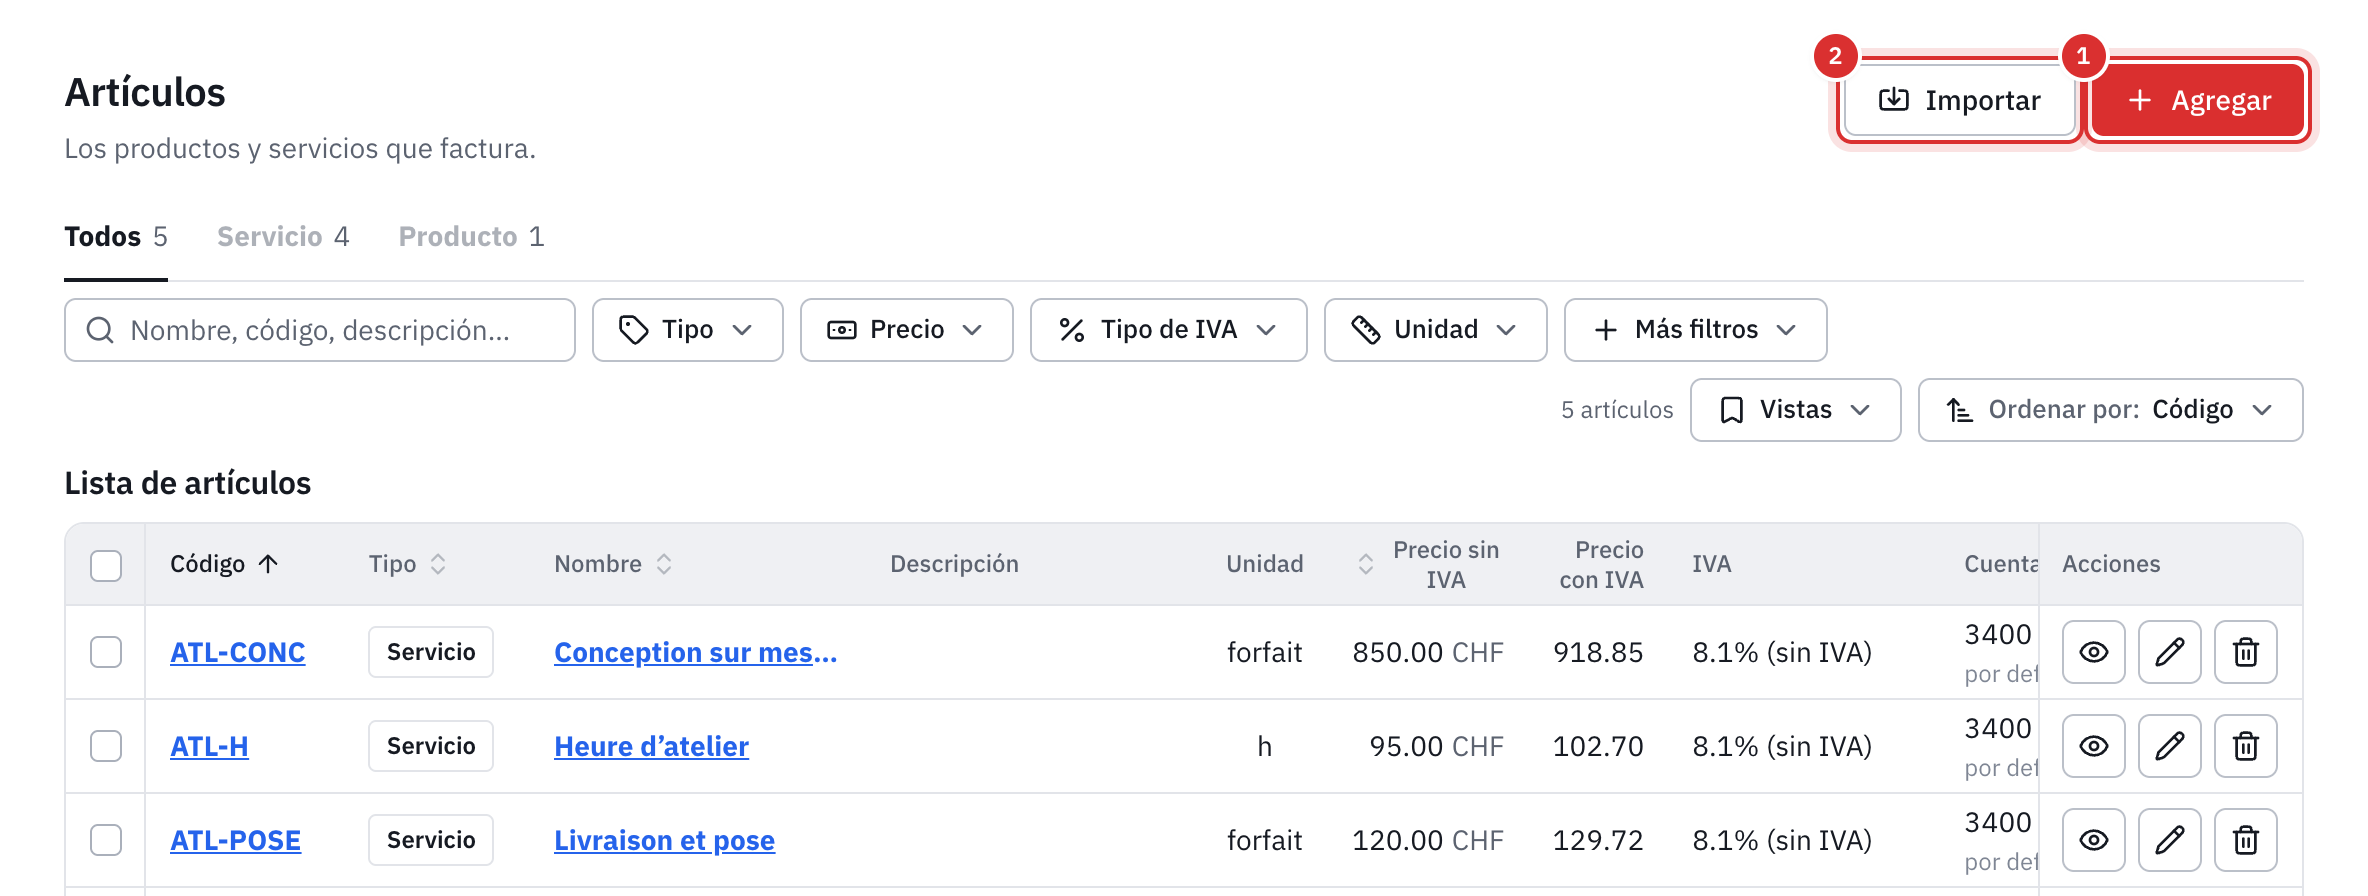
Task: Select all articles with header checkbox
Action: tap(106, 565)
